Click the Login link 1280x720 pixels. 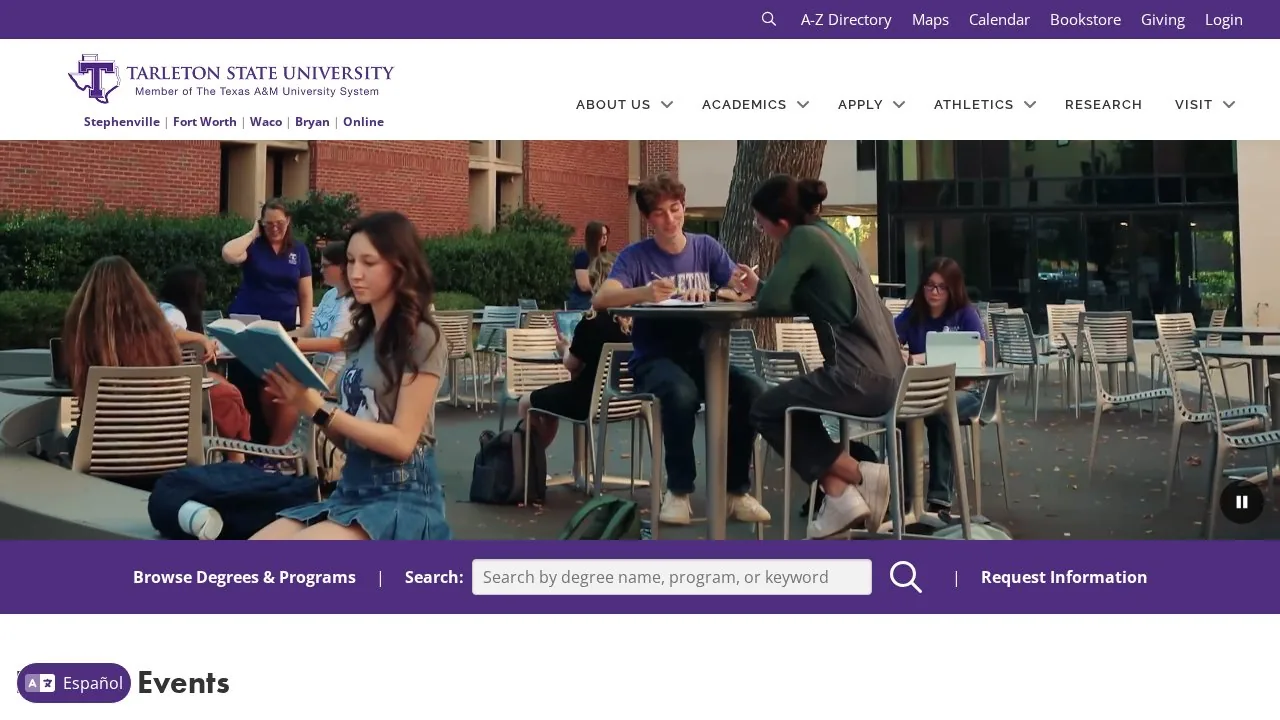[x=1224, y=19]
